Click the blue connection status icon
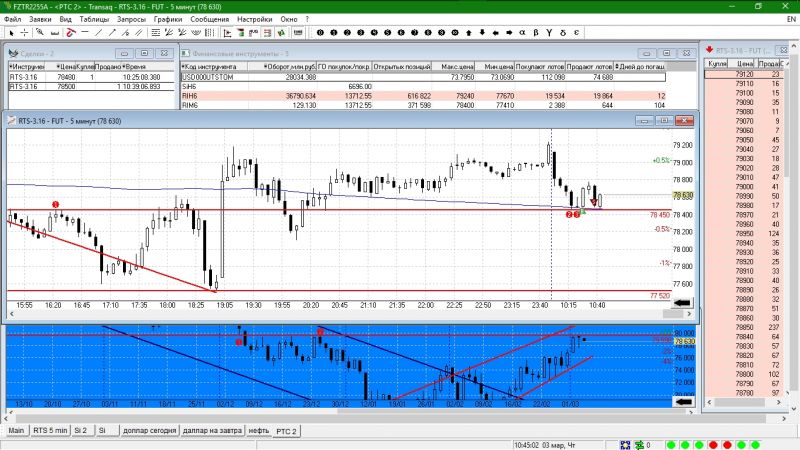This screenshot has width=800, height=450. point(625,445)
